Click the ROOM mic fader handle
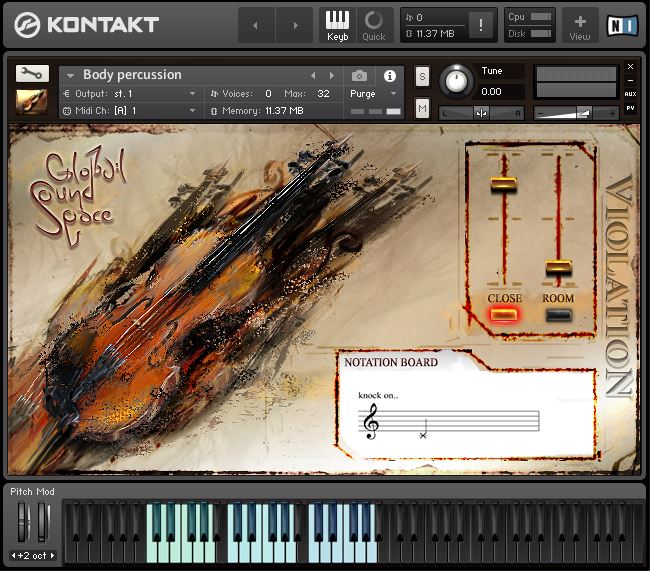The width and height of the screenshot is (650, 571). pyautogui.click(x=558, y=267)
